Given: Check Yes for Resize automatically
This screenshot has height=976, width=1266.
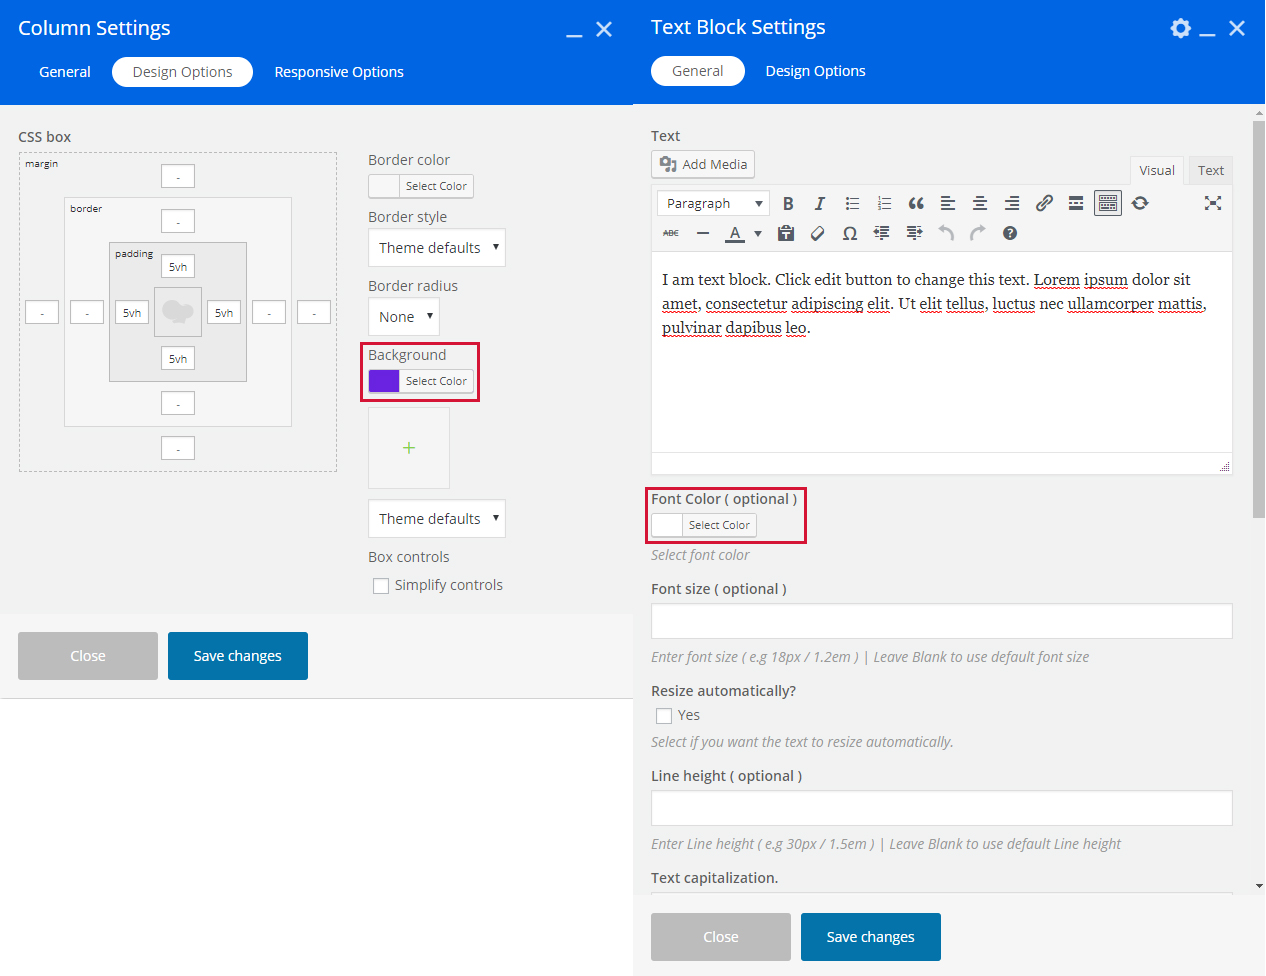Looking at the screenshot, I should click(x=664, y=716).
